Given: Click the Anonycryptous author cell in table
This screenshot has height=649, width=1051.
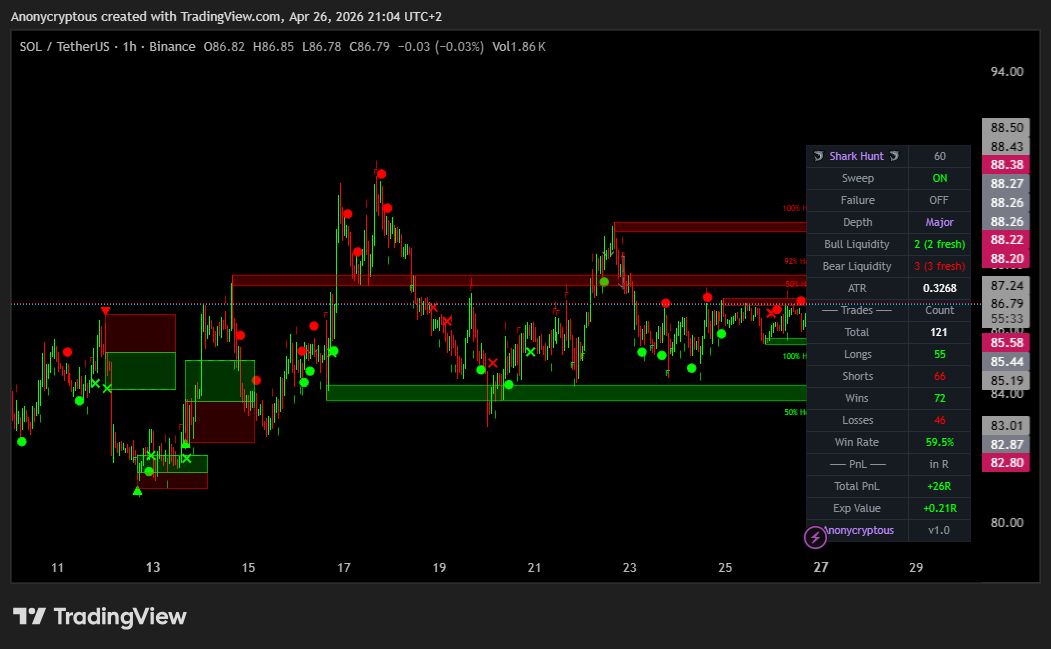Looking at the screenshot, I should (857, 530).
